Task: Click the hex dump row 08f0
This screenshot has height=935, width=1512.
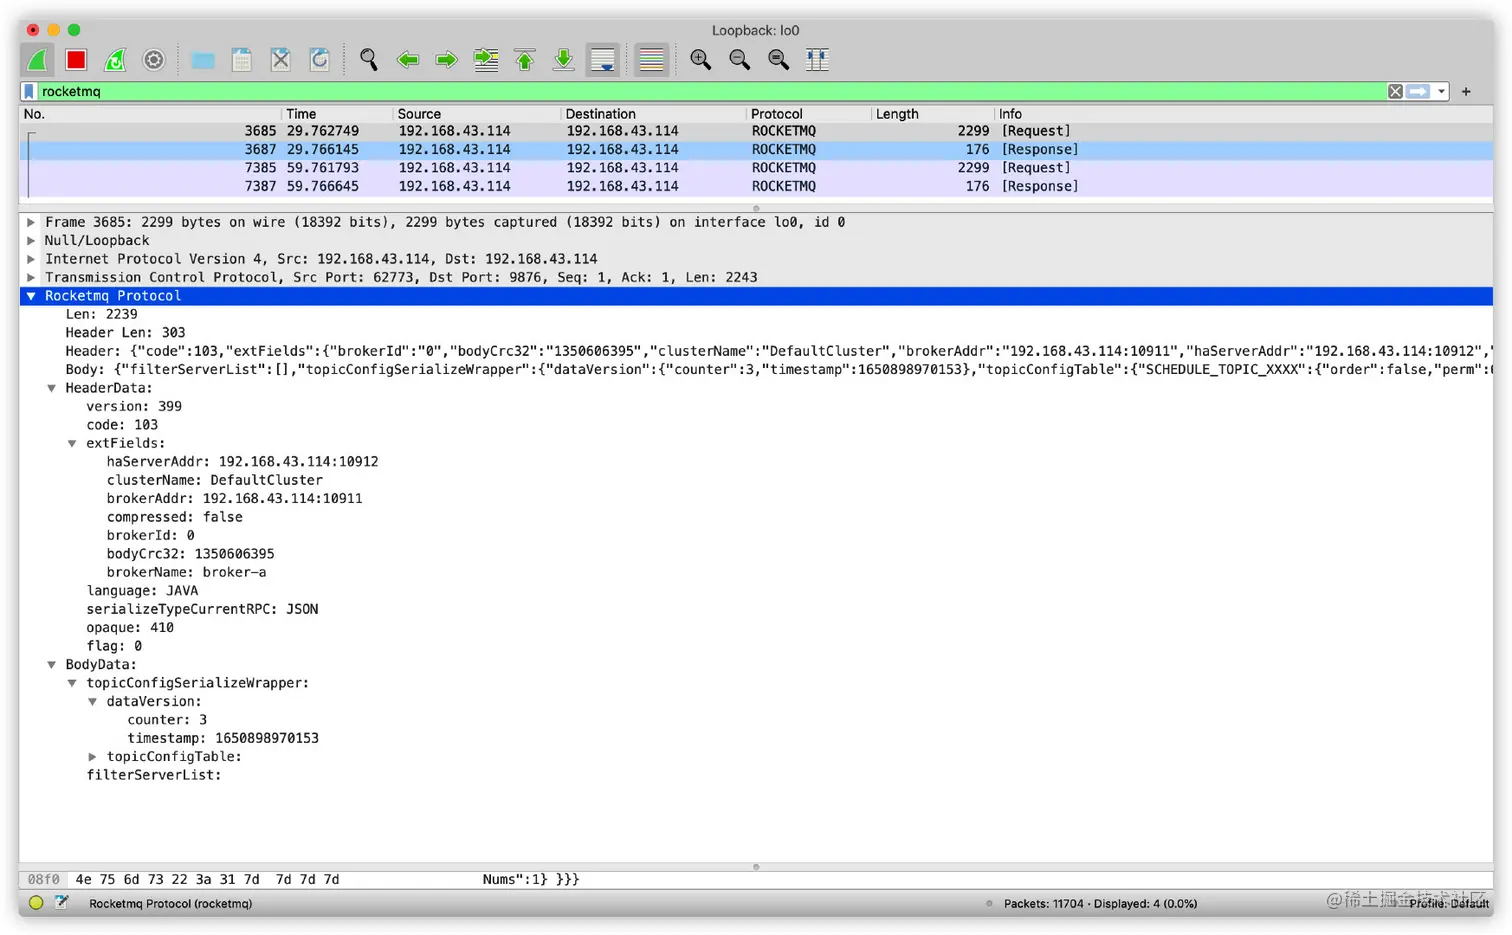Action: click(x=756, y=880)
